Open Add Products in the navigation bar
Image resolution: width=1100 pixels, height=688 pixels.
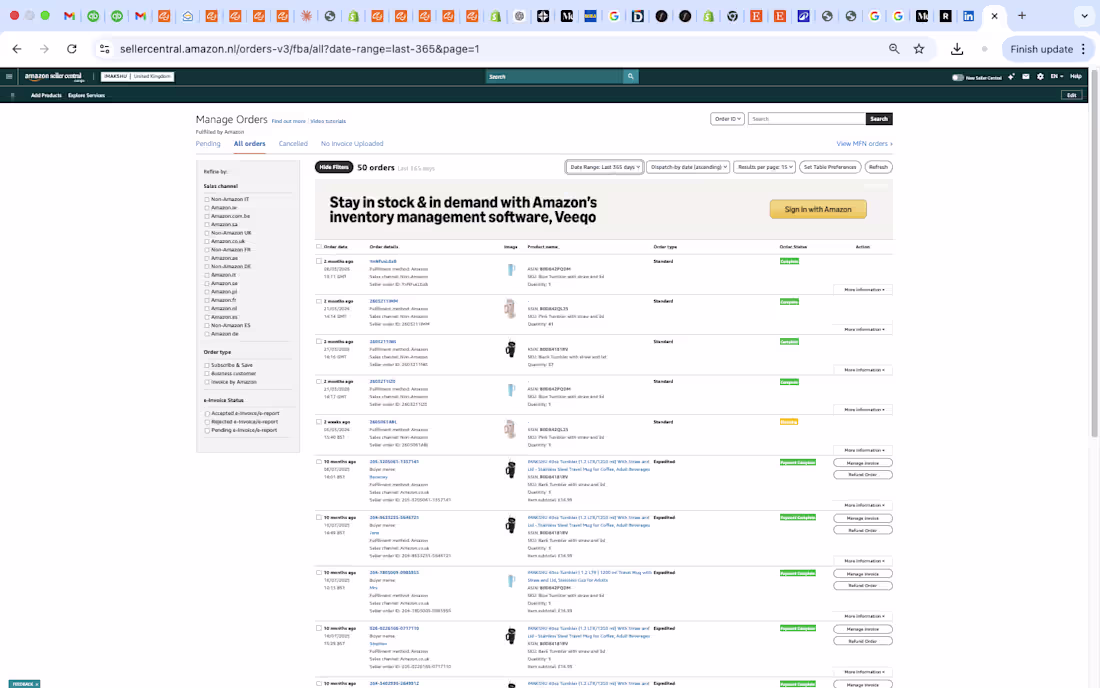pos(46,95)
